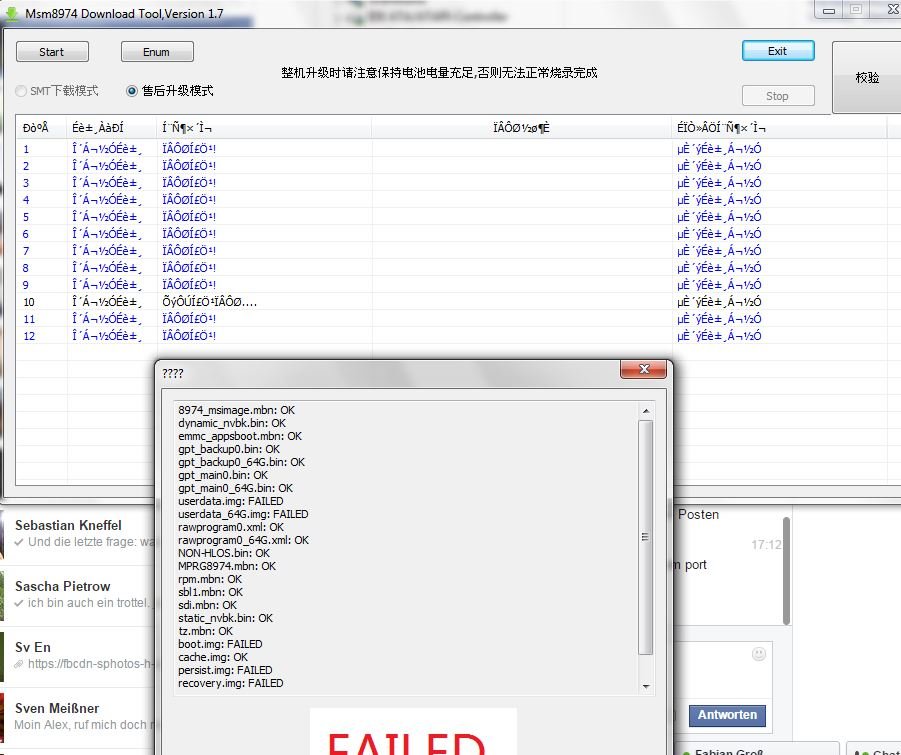
Task: Click log entry rawprogram0.xml: OK
Action: [x=231, y=527]
